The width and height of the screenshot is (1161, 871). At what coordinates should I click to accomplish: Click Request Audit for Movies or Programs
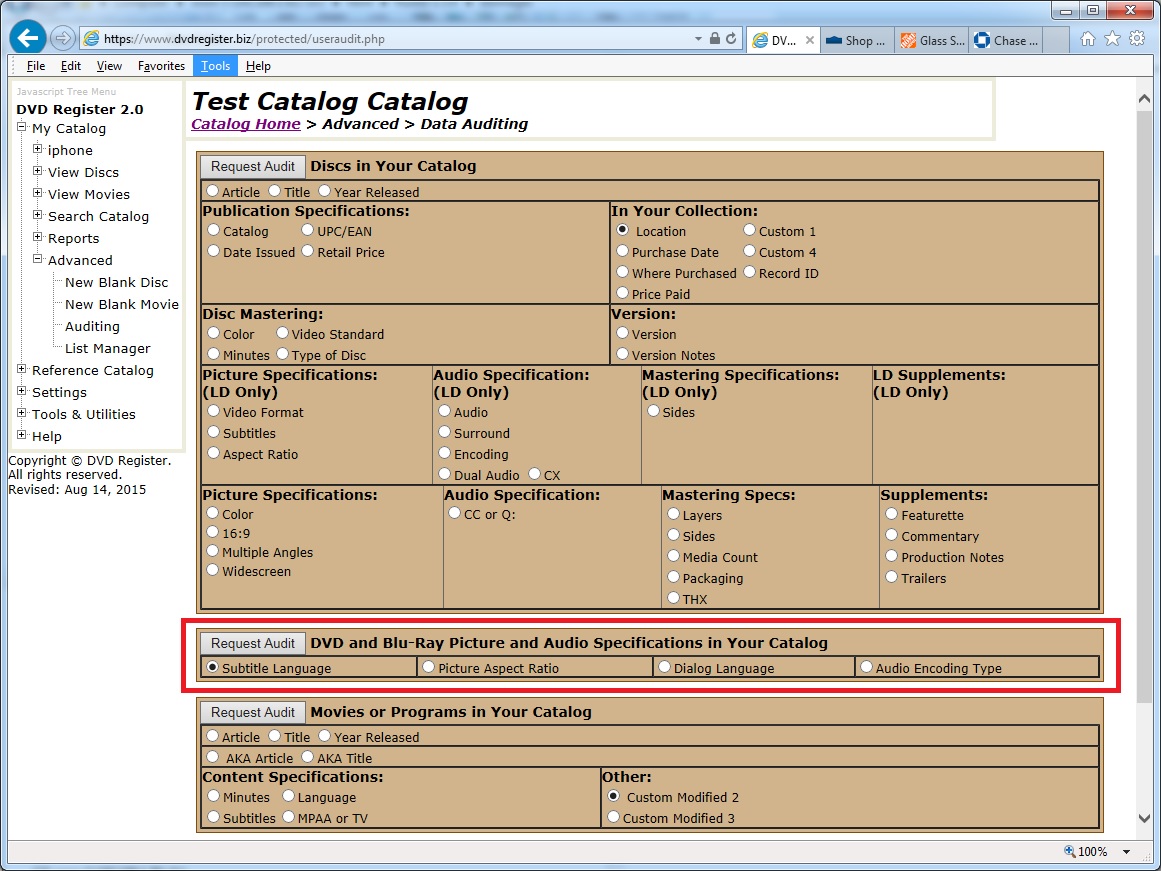pyautogui.click(x=252, y=713)
